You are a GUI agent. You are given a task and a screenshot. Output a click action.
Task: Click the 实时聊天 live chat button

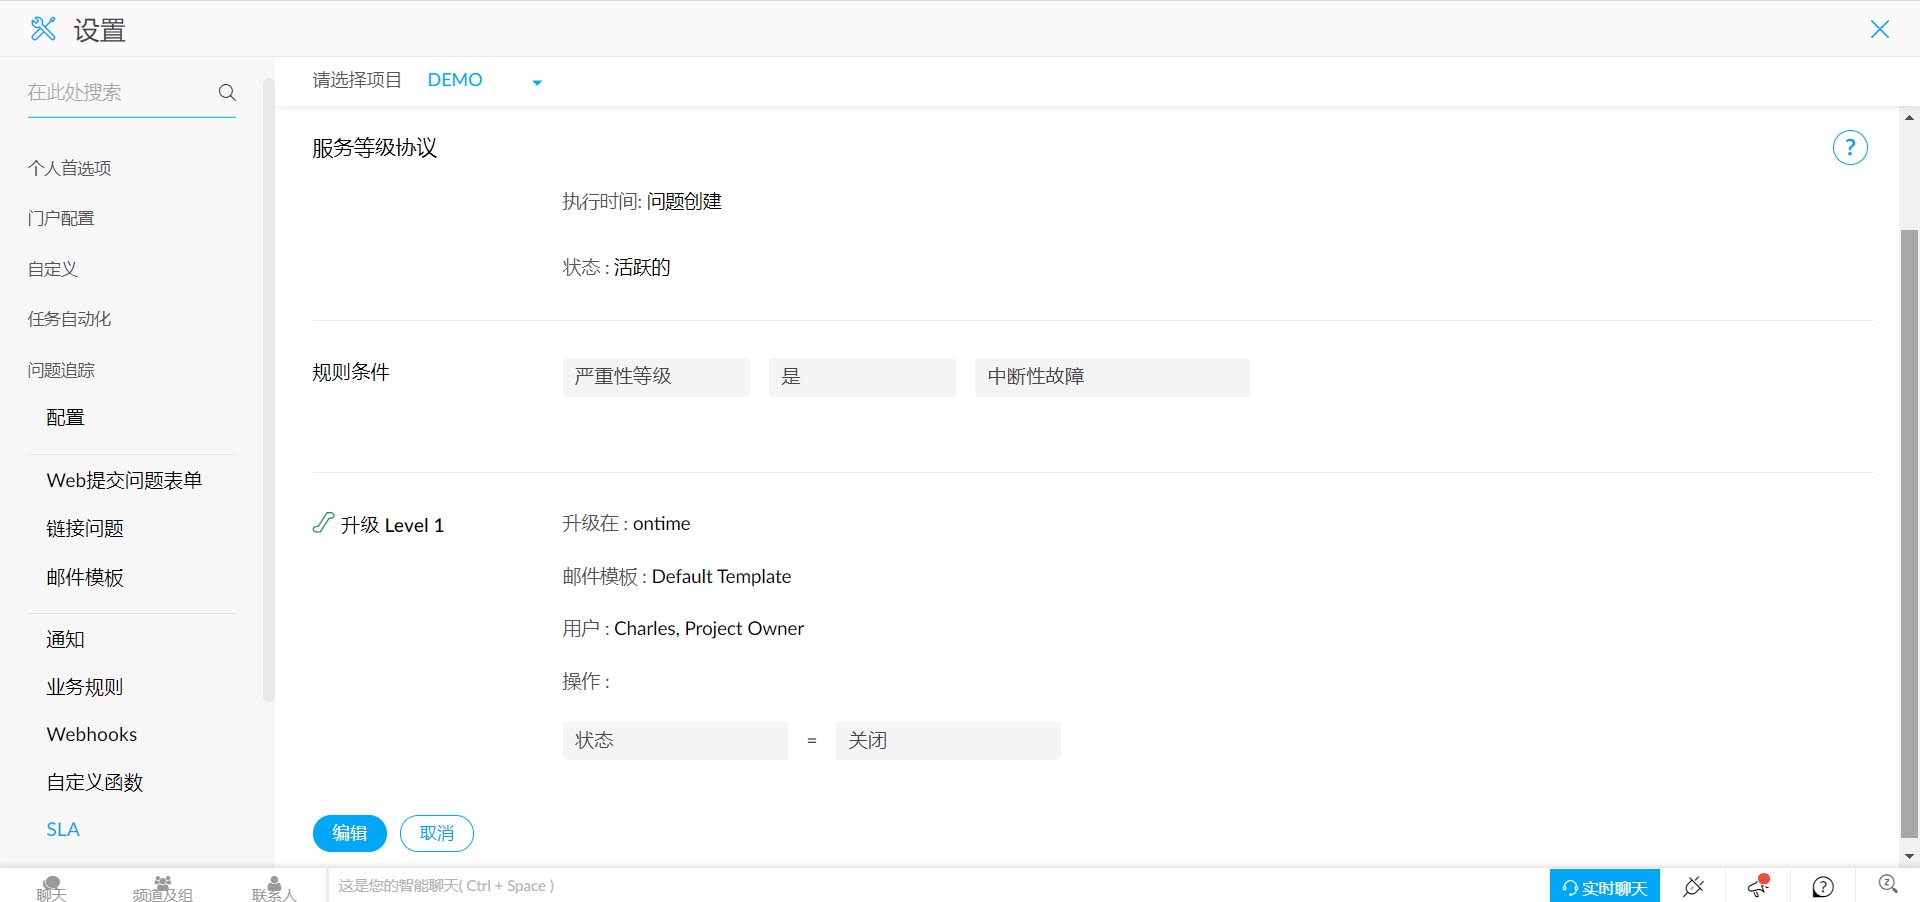click(1604, 887)
